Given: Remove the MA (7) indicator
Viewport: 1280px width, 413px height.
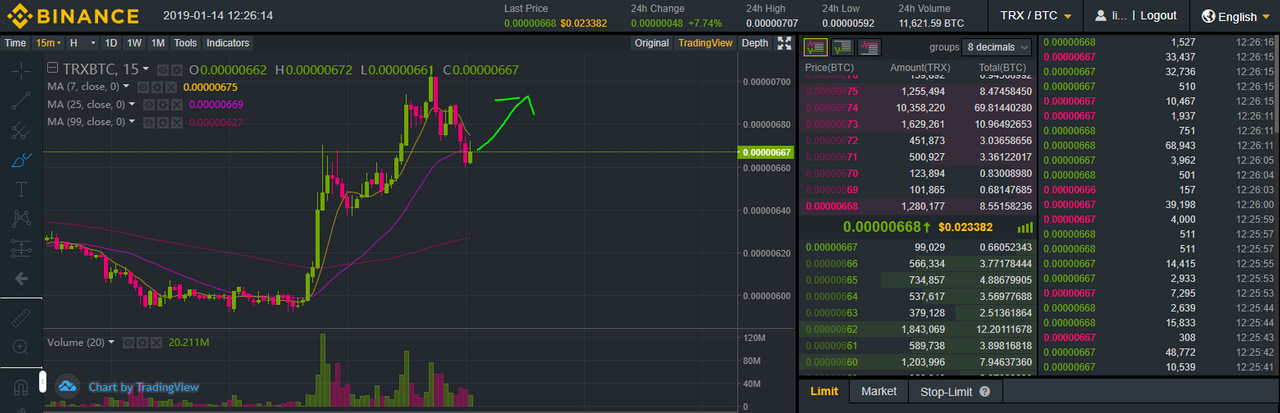Looking at the screenshot, I should 170,87.
